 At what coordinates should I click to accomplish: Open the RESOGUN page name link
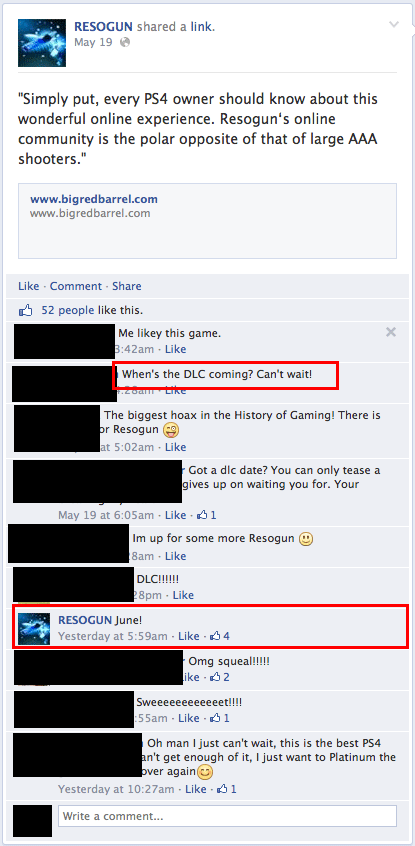(x=104, y=26)
